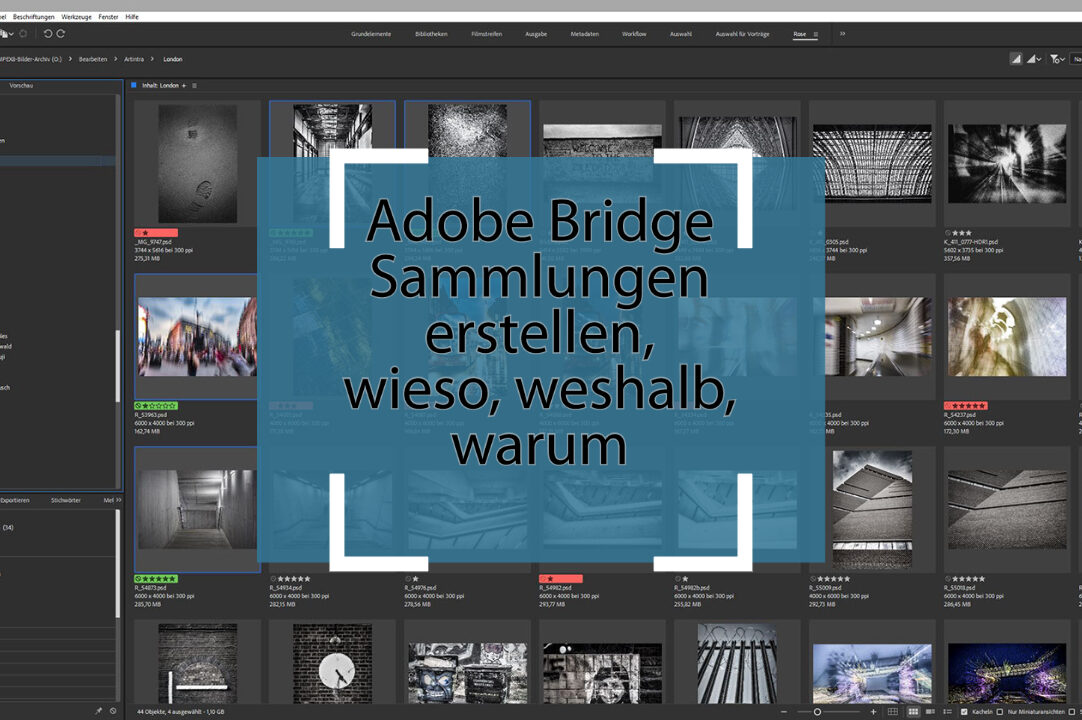Open the Stichwörter panel tab
The image size is (1082, 720).
66,500
